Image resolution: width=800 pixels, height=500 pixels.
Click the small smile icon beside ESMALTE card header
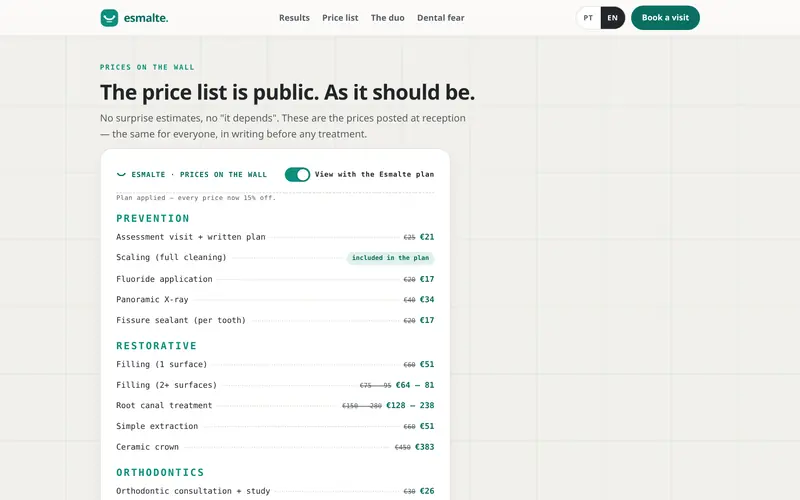[121, 174]
